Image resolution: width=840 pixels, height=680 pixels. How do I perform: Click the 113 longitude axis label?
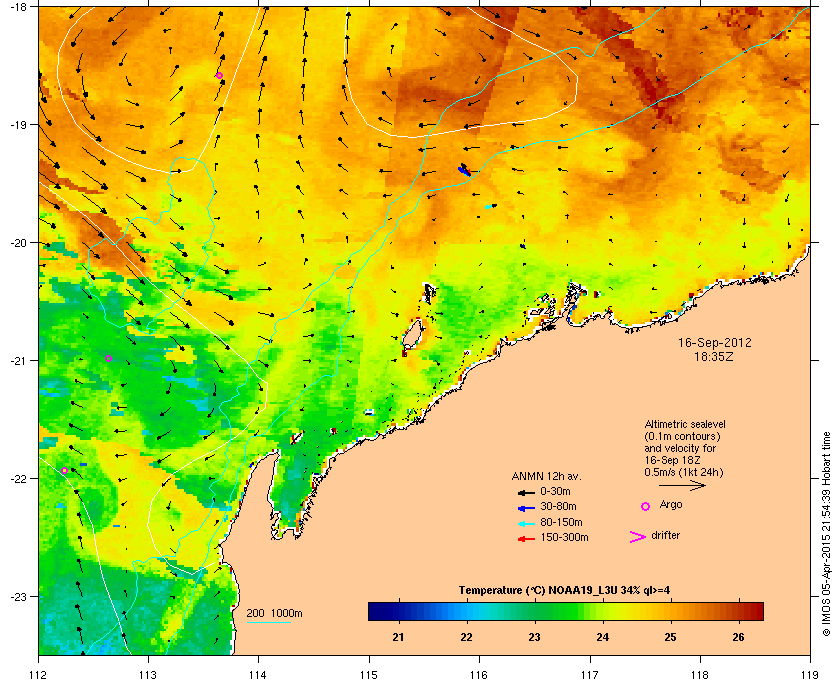[148, 675]
